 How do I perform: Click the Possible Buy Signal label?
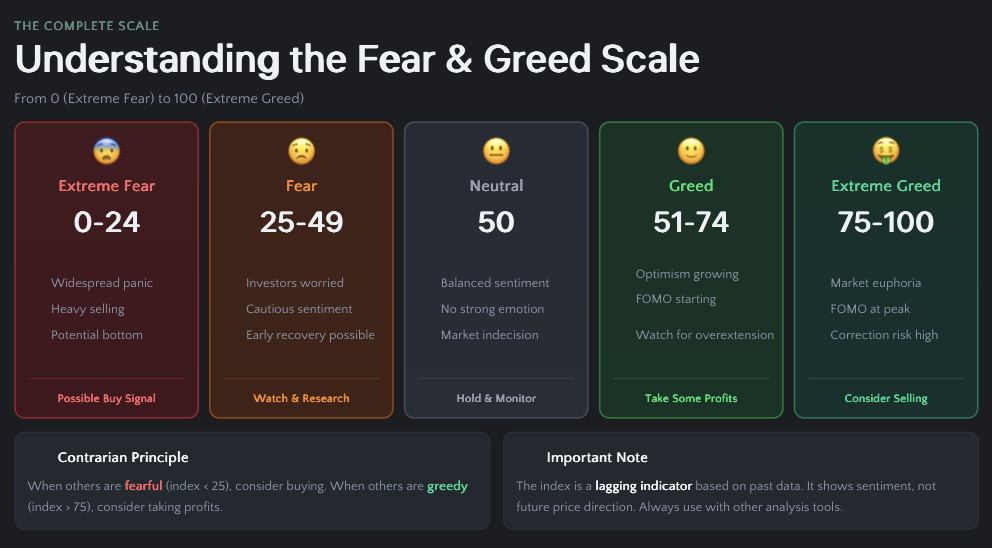click(106, 398)
